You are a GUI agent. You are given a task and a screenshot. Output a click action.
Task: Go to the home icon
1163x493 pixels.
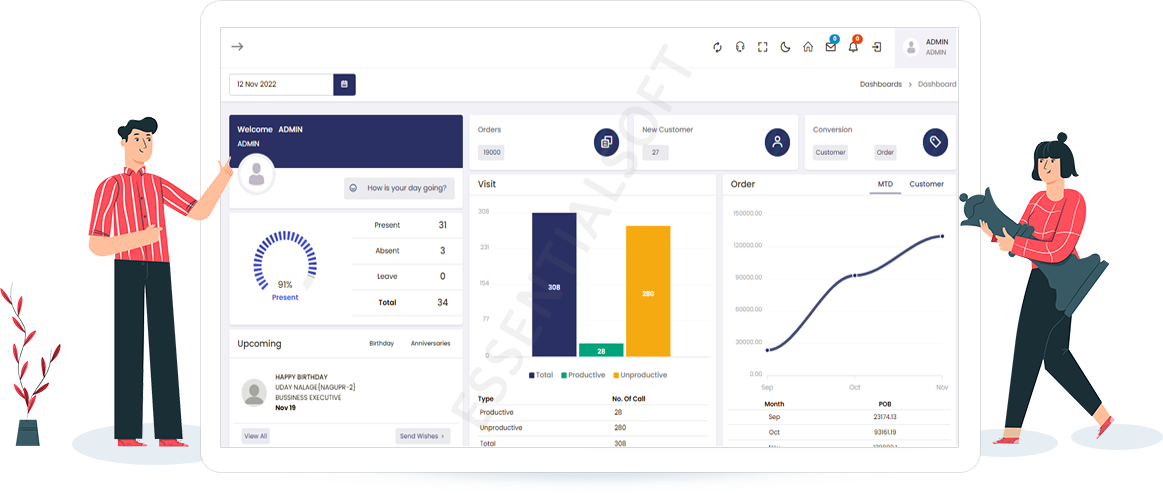coord(808,47)
